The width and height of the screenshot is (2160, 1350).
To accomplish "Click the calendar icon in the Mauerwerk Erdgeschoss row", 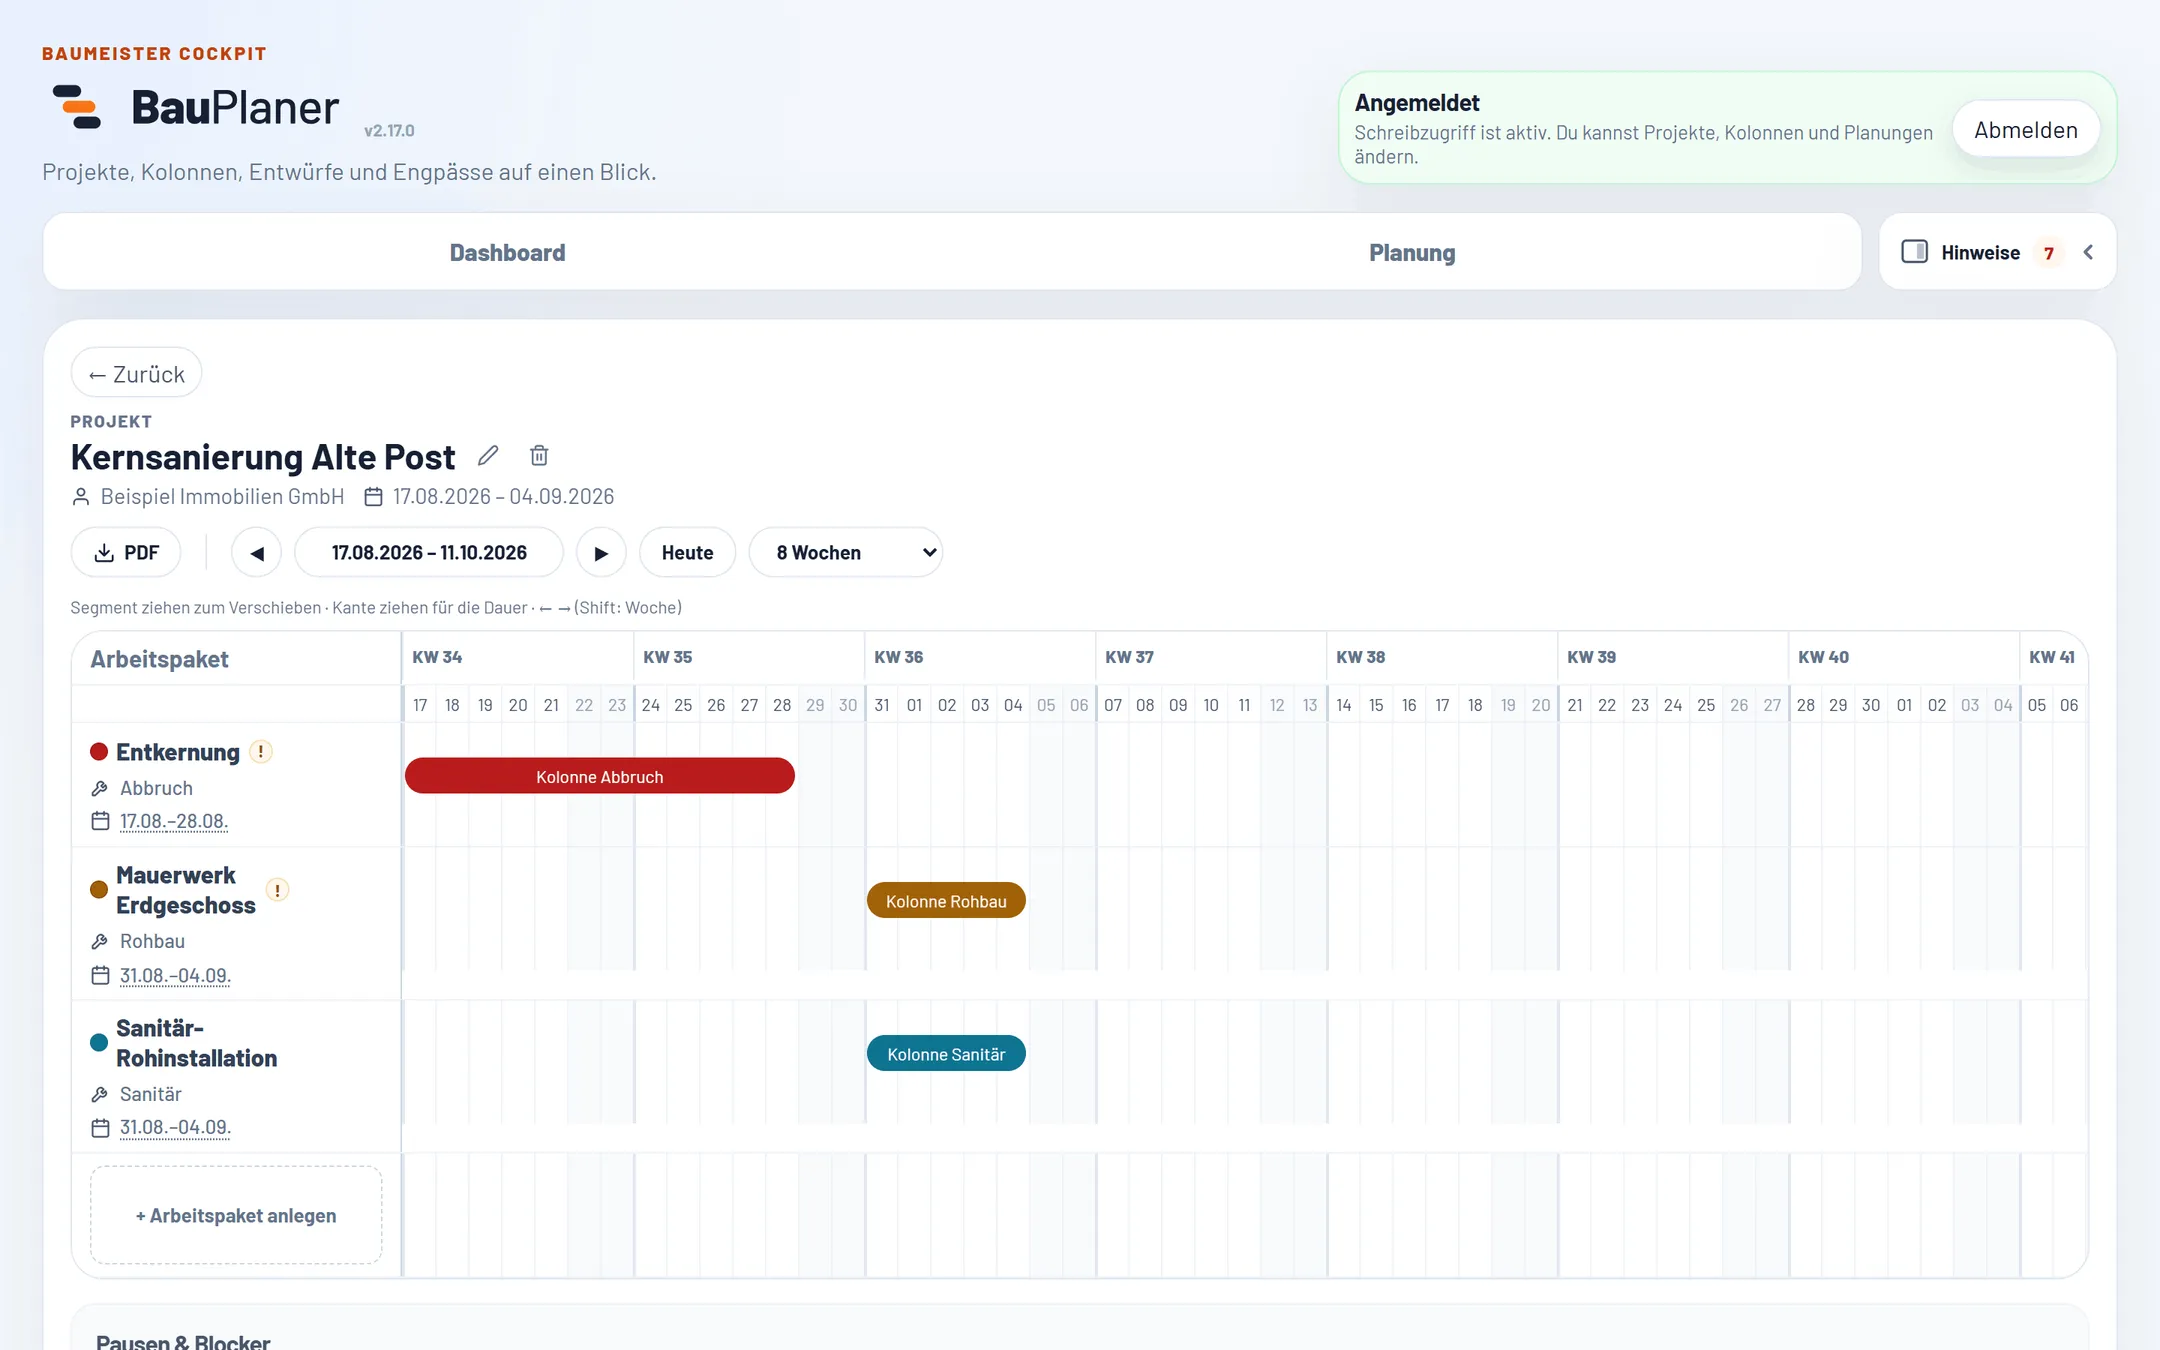I will pos(100,975).
